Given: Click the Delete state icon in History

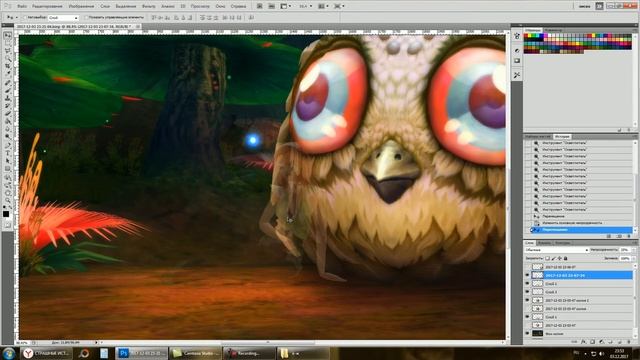Looking at the screenshot, I should 629,236.
